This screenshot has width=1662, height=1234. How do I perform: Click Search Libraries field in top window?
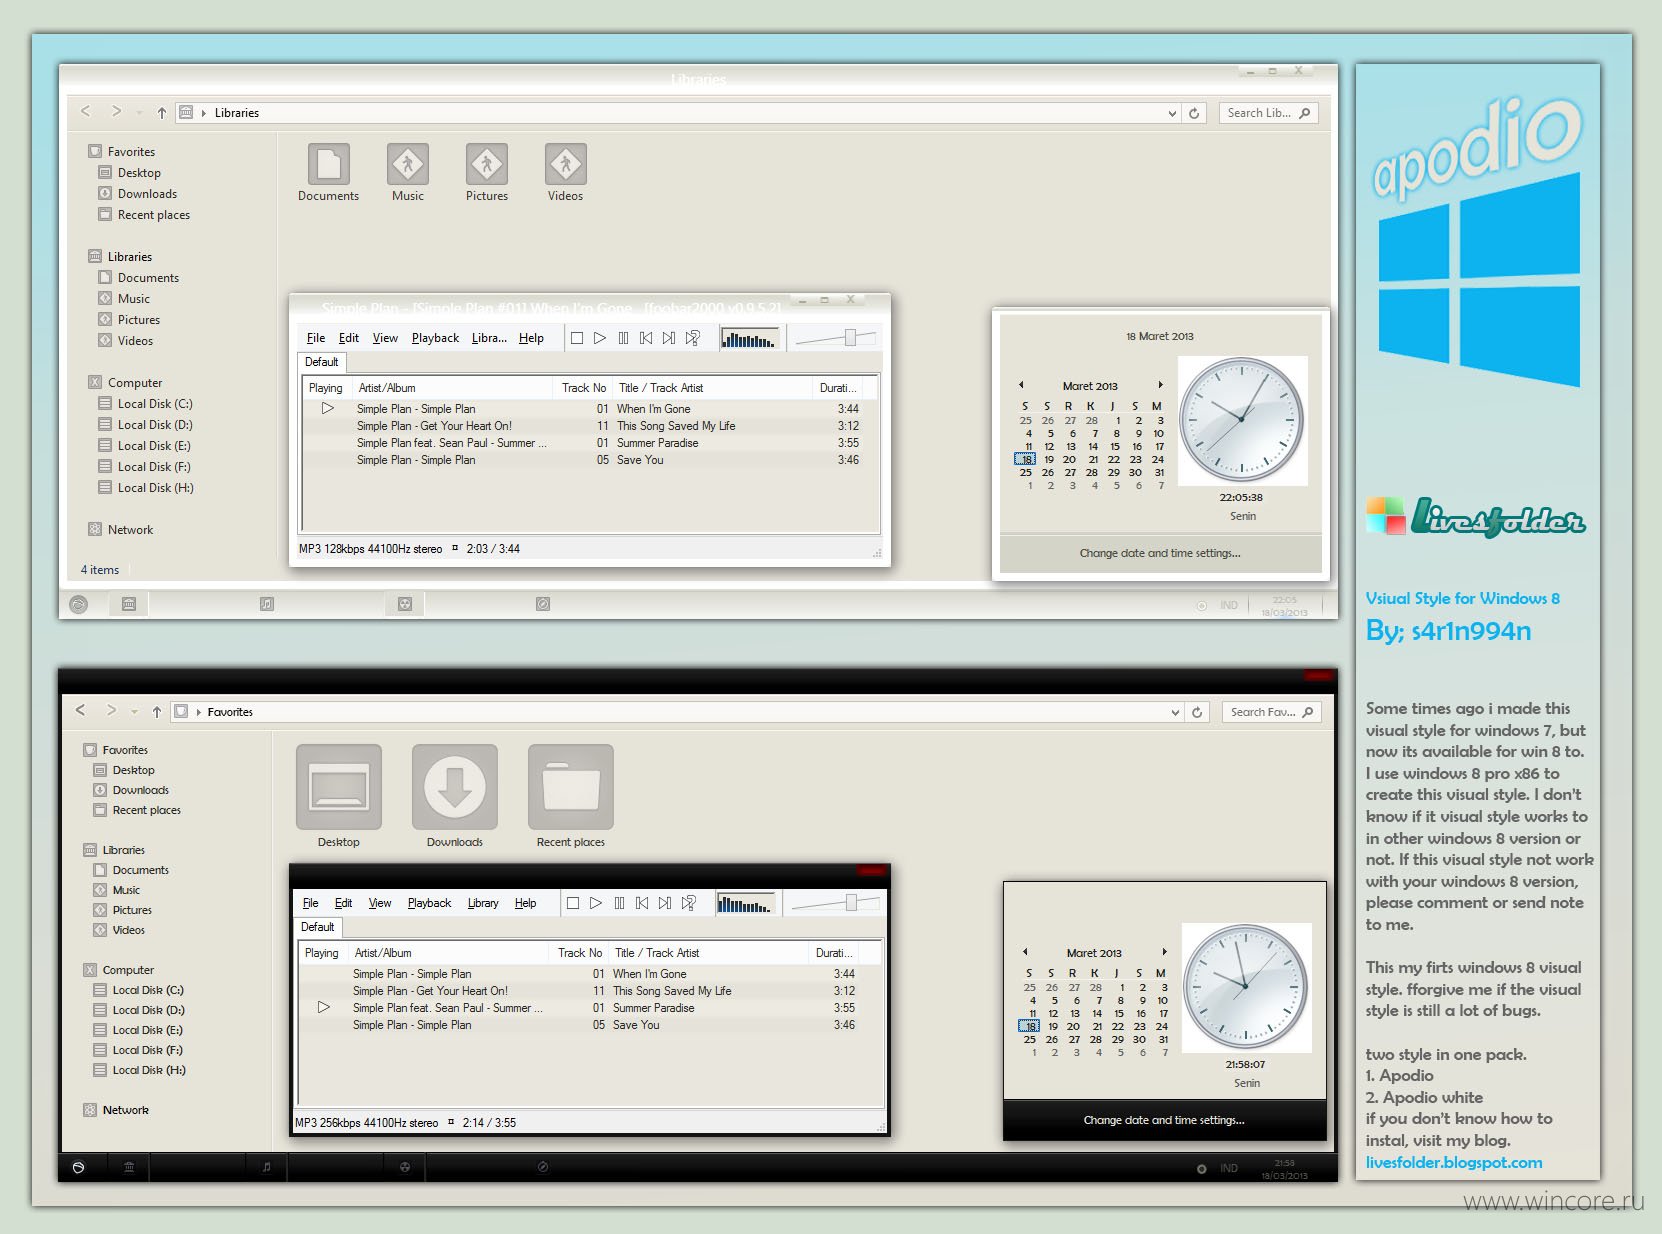point(1268,113)
